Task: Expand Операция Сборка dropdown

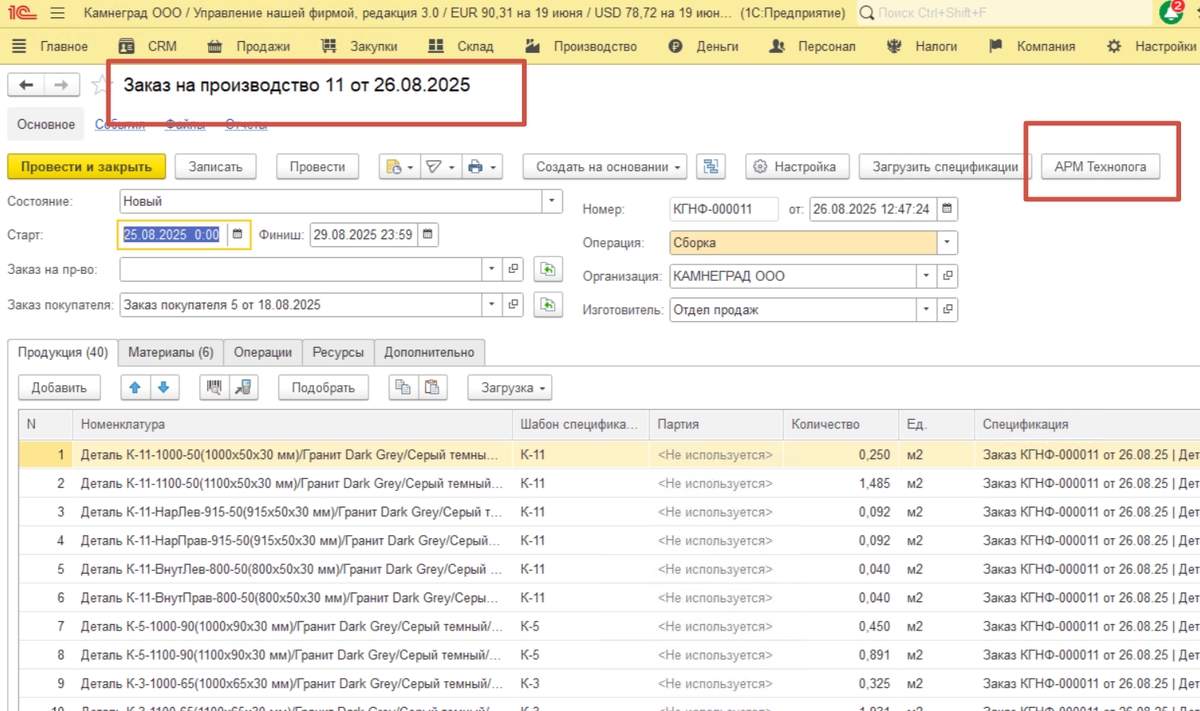Action: pyautogui.click(x=948, y=243)
